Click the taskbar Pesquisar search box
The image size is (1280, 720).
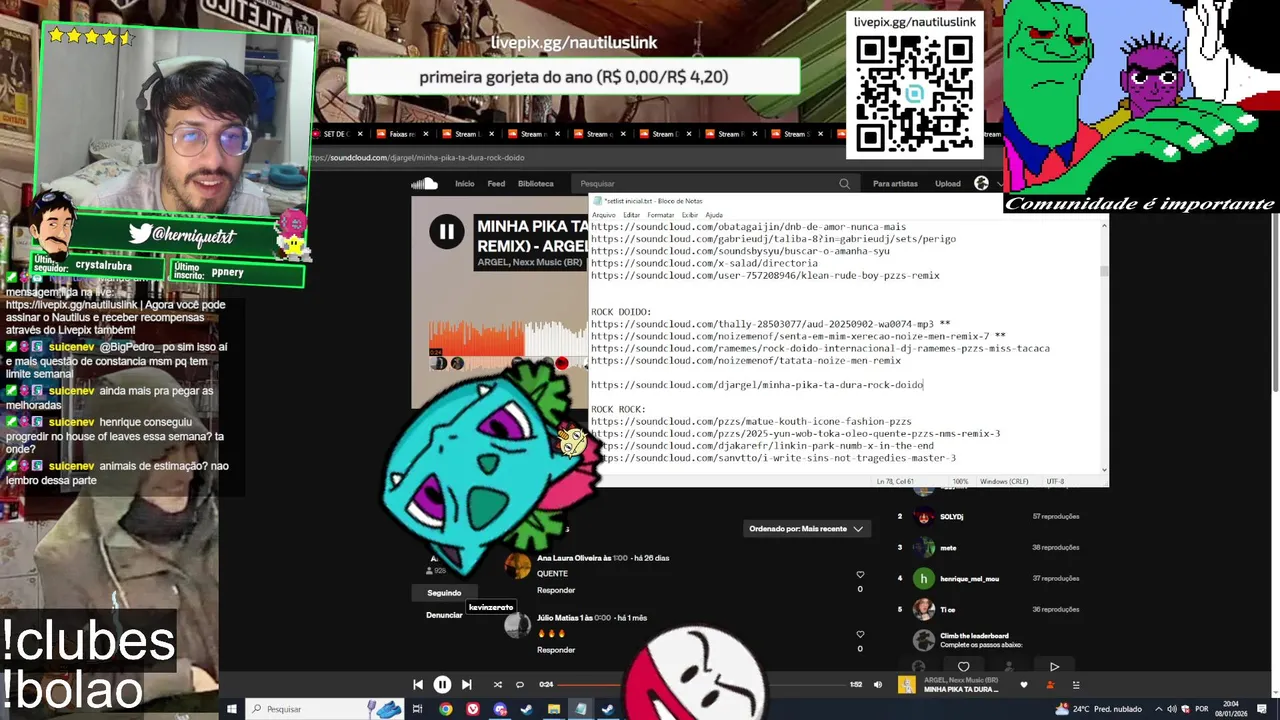324,709
